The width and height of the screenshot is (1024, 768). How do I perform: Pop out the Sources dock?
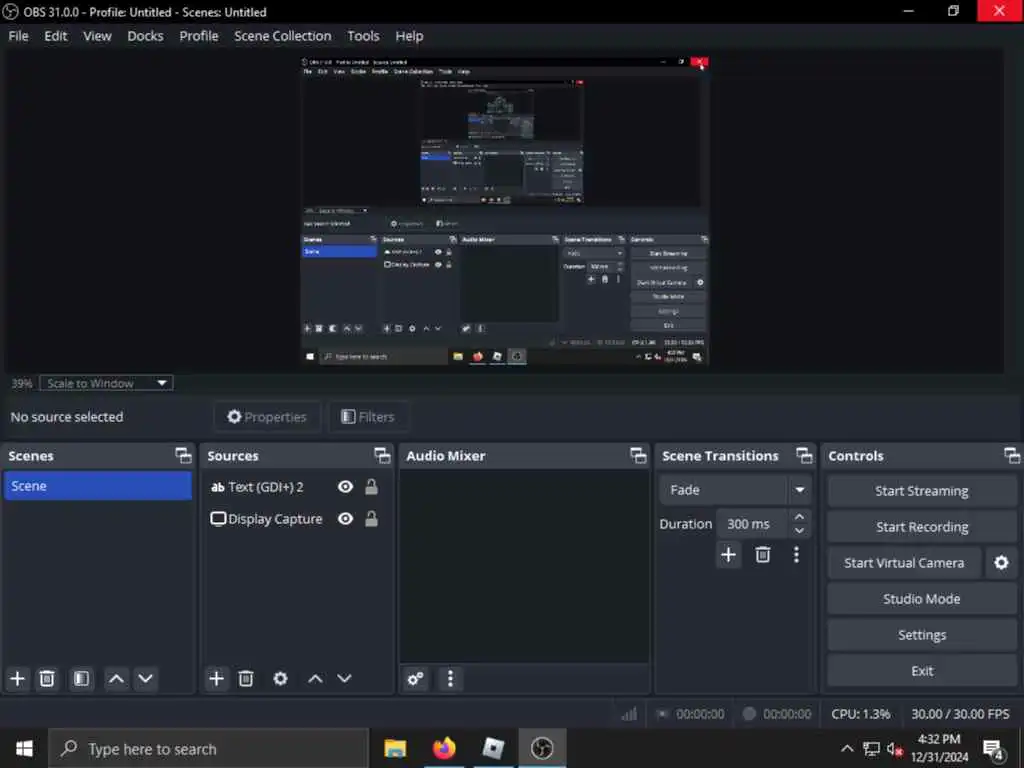click(382, 455)
